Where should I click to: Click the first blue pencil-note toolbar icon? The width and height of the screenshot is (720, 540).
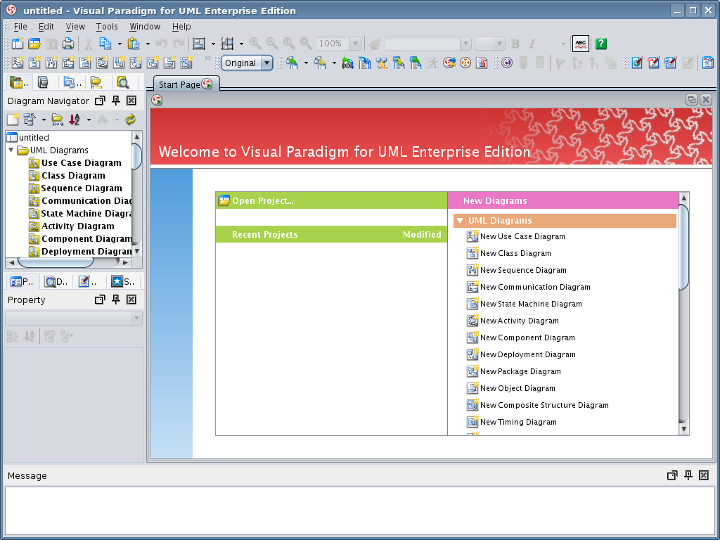tap(637, 62)
